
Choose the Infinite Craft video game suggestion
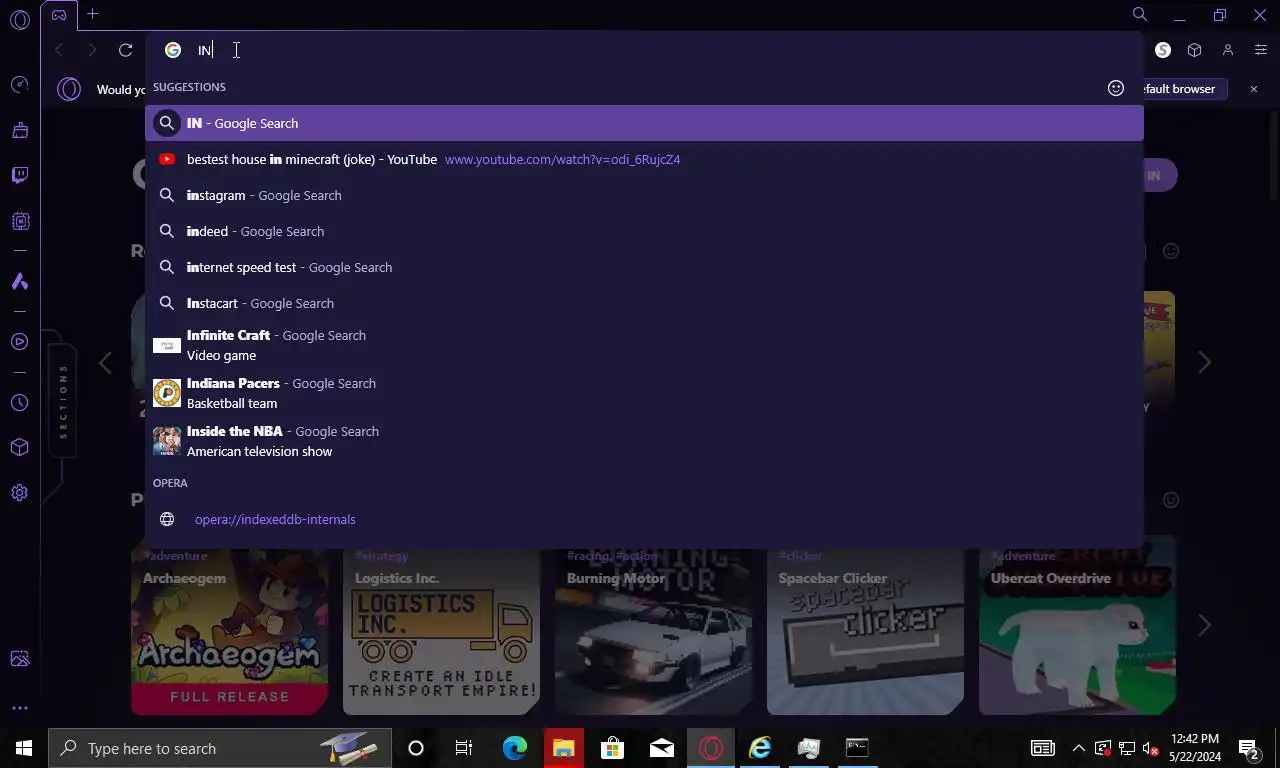pyautogui.click(x=644, y=345)
